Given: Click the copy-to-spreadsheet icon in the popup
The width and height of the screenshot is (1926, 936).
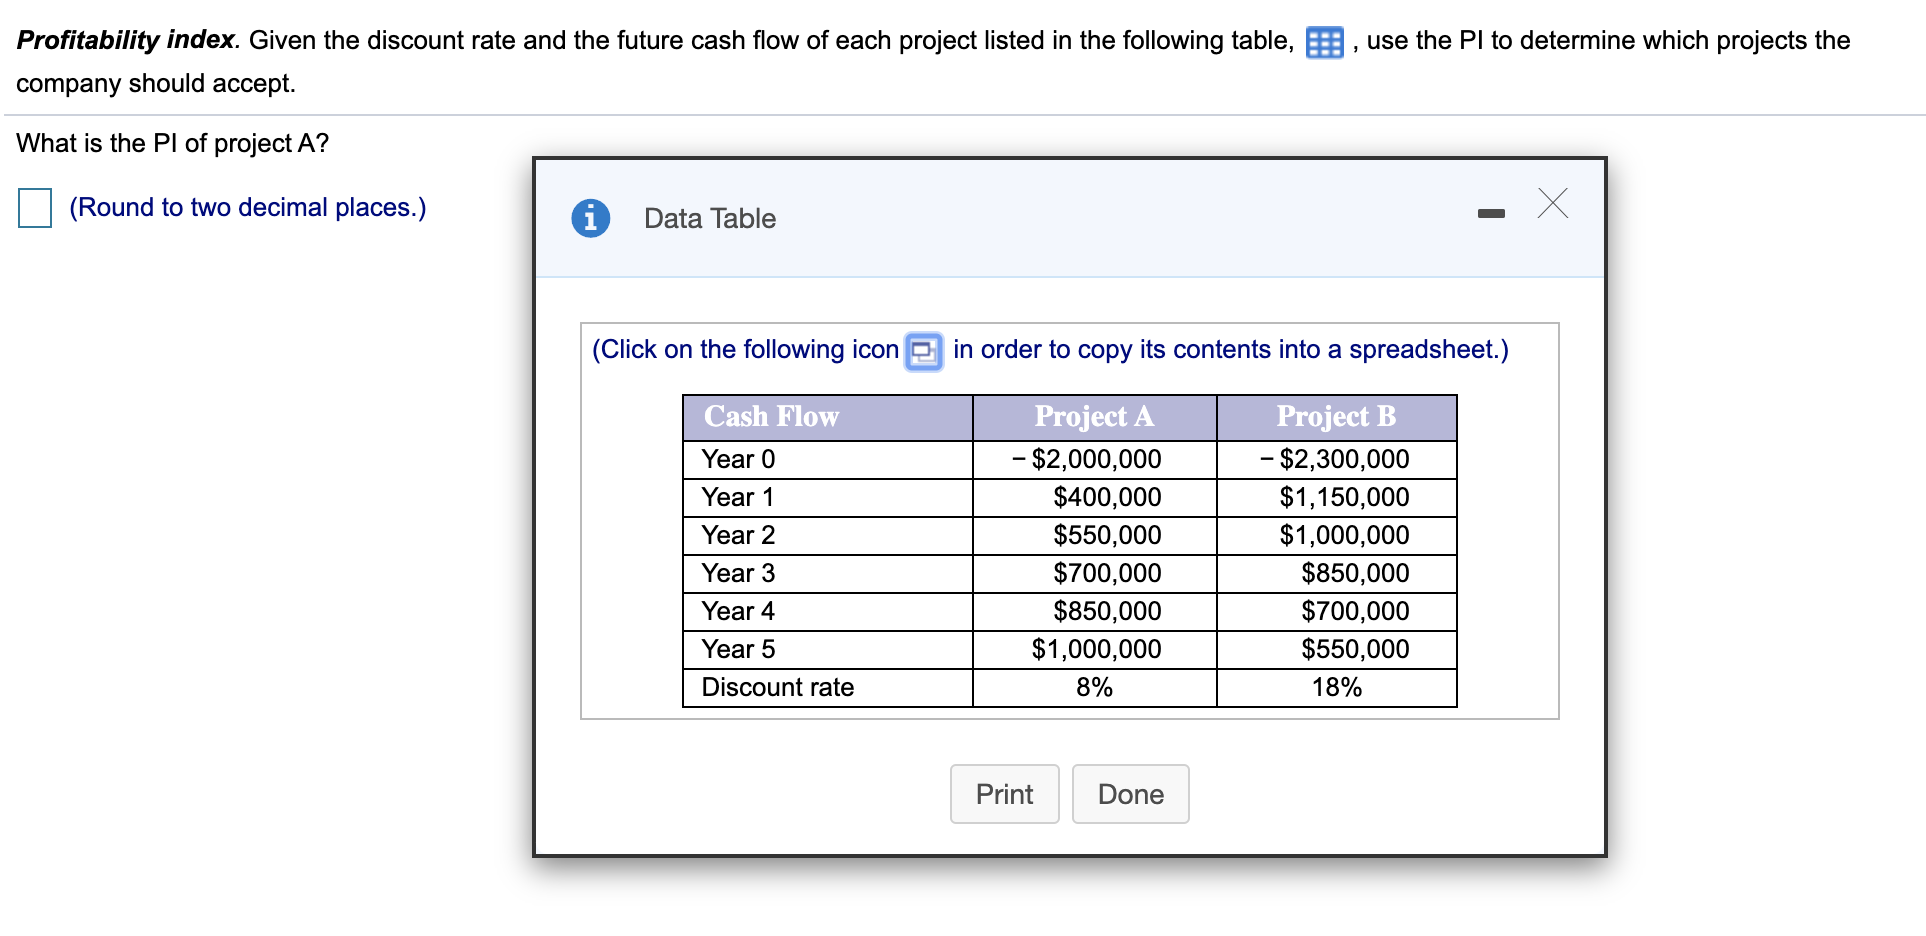Looking at the screenshot, I should pyautogui.click(x=922, y=351).
